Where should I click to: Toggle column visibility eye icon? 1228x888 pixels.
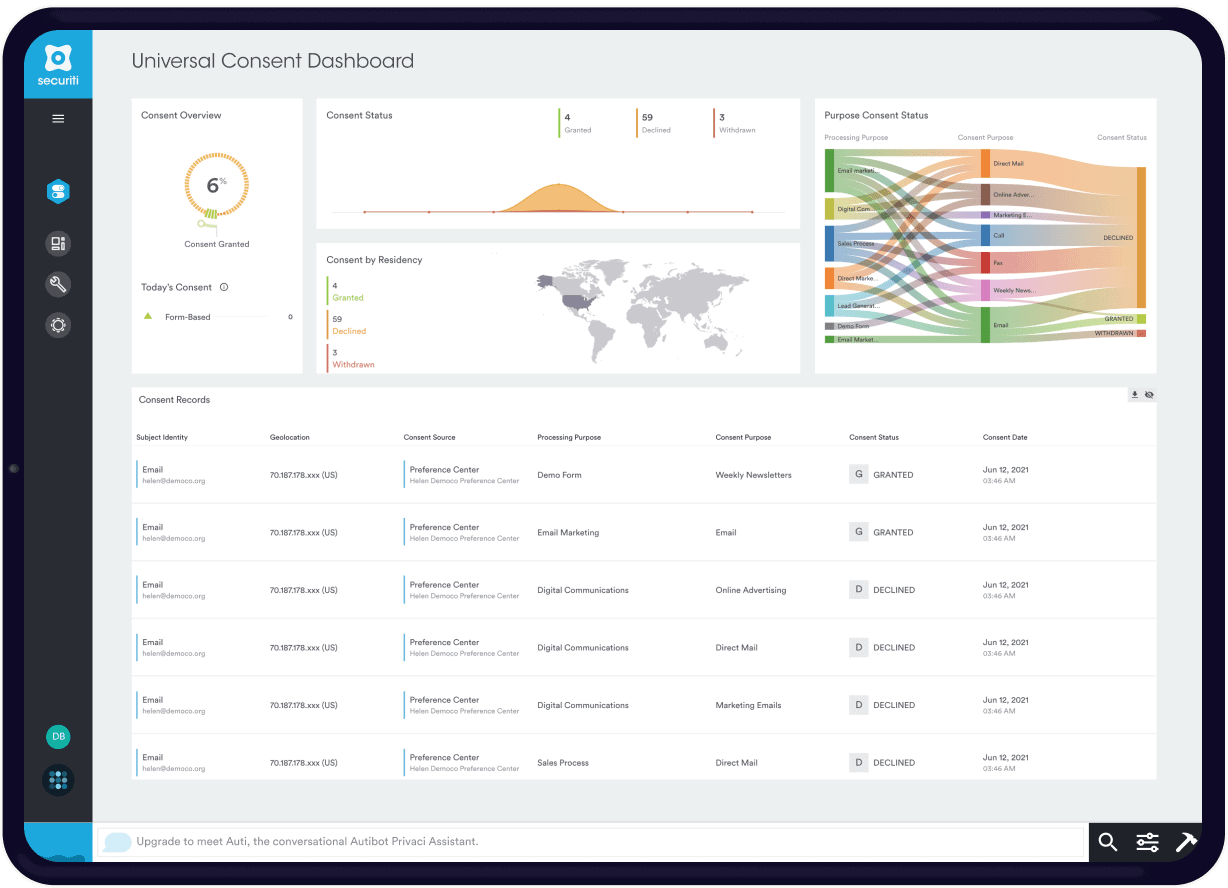(x=1149, y=395)
